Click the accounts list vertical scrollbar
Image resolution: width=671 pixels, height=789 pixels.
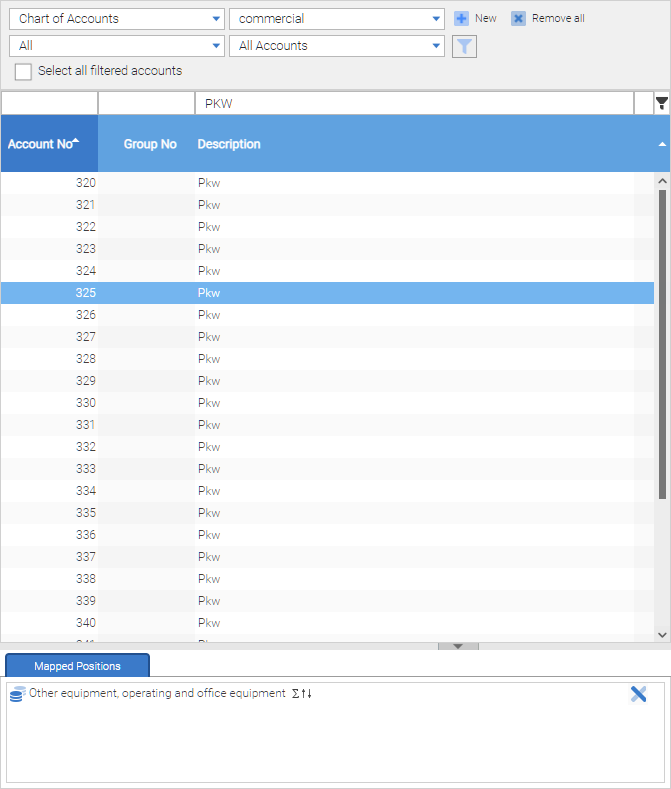coord(662,340)
